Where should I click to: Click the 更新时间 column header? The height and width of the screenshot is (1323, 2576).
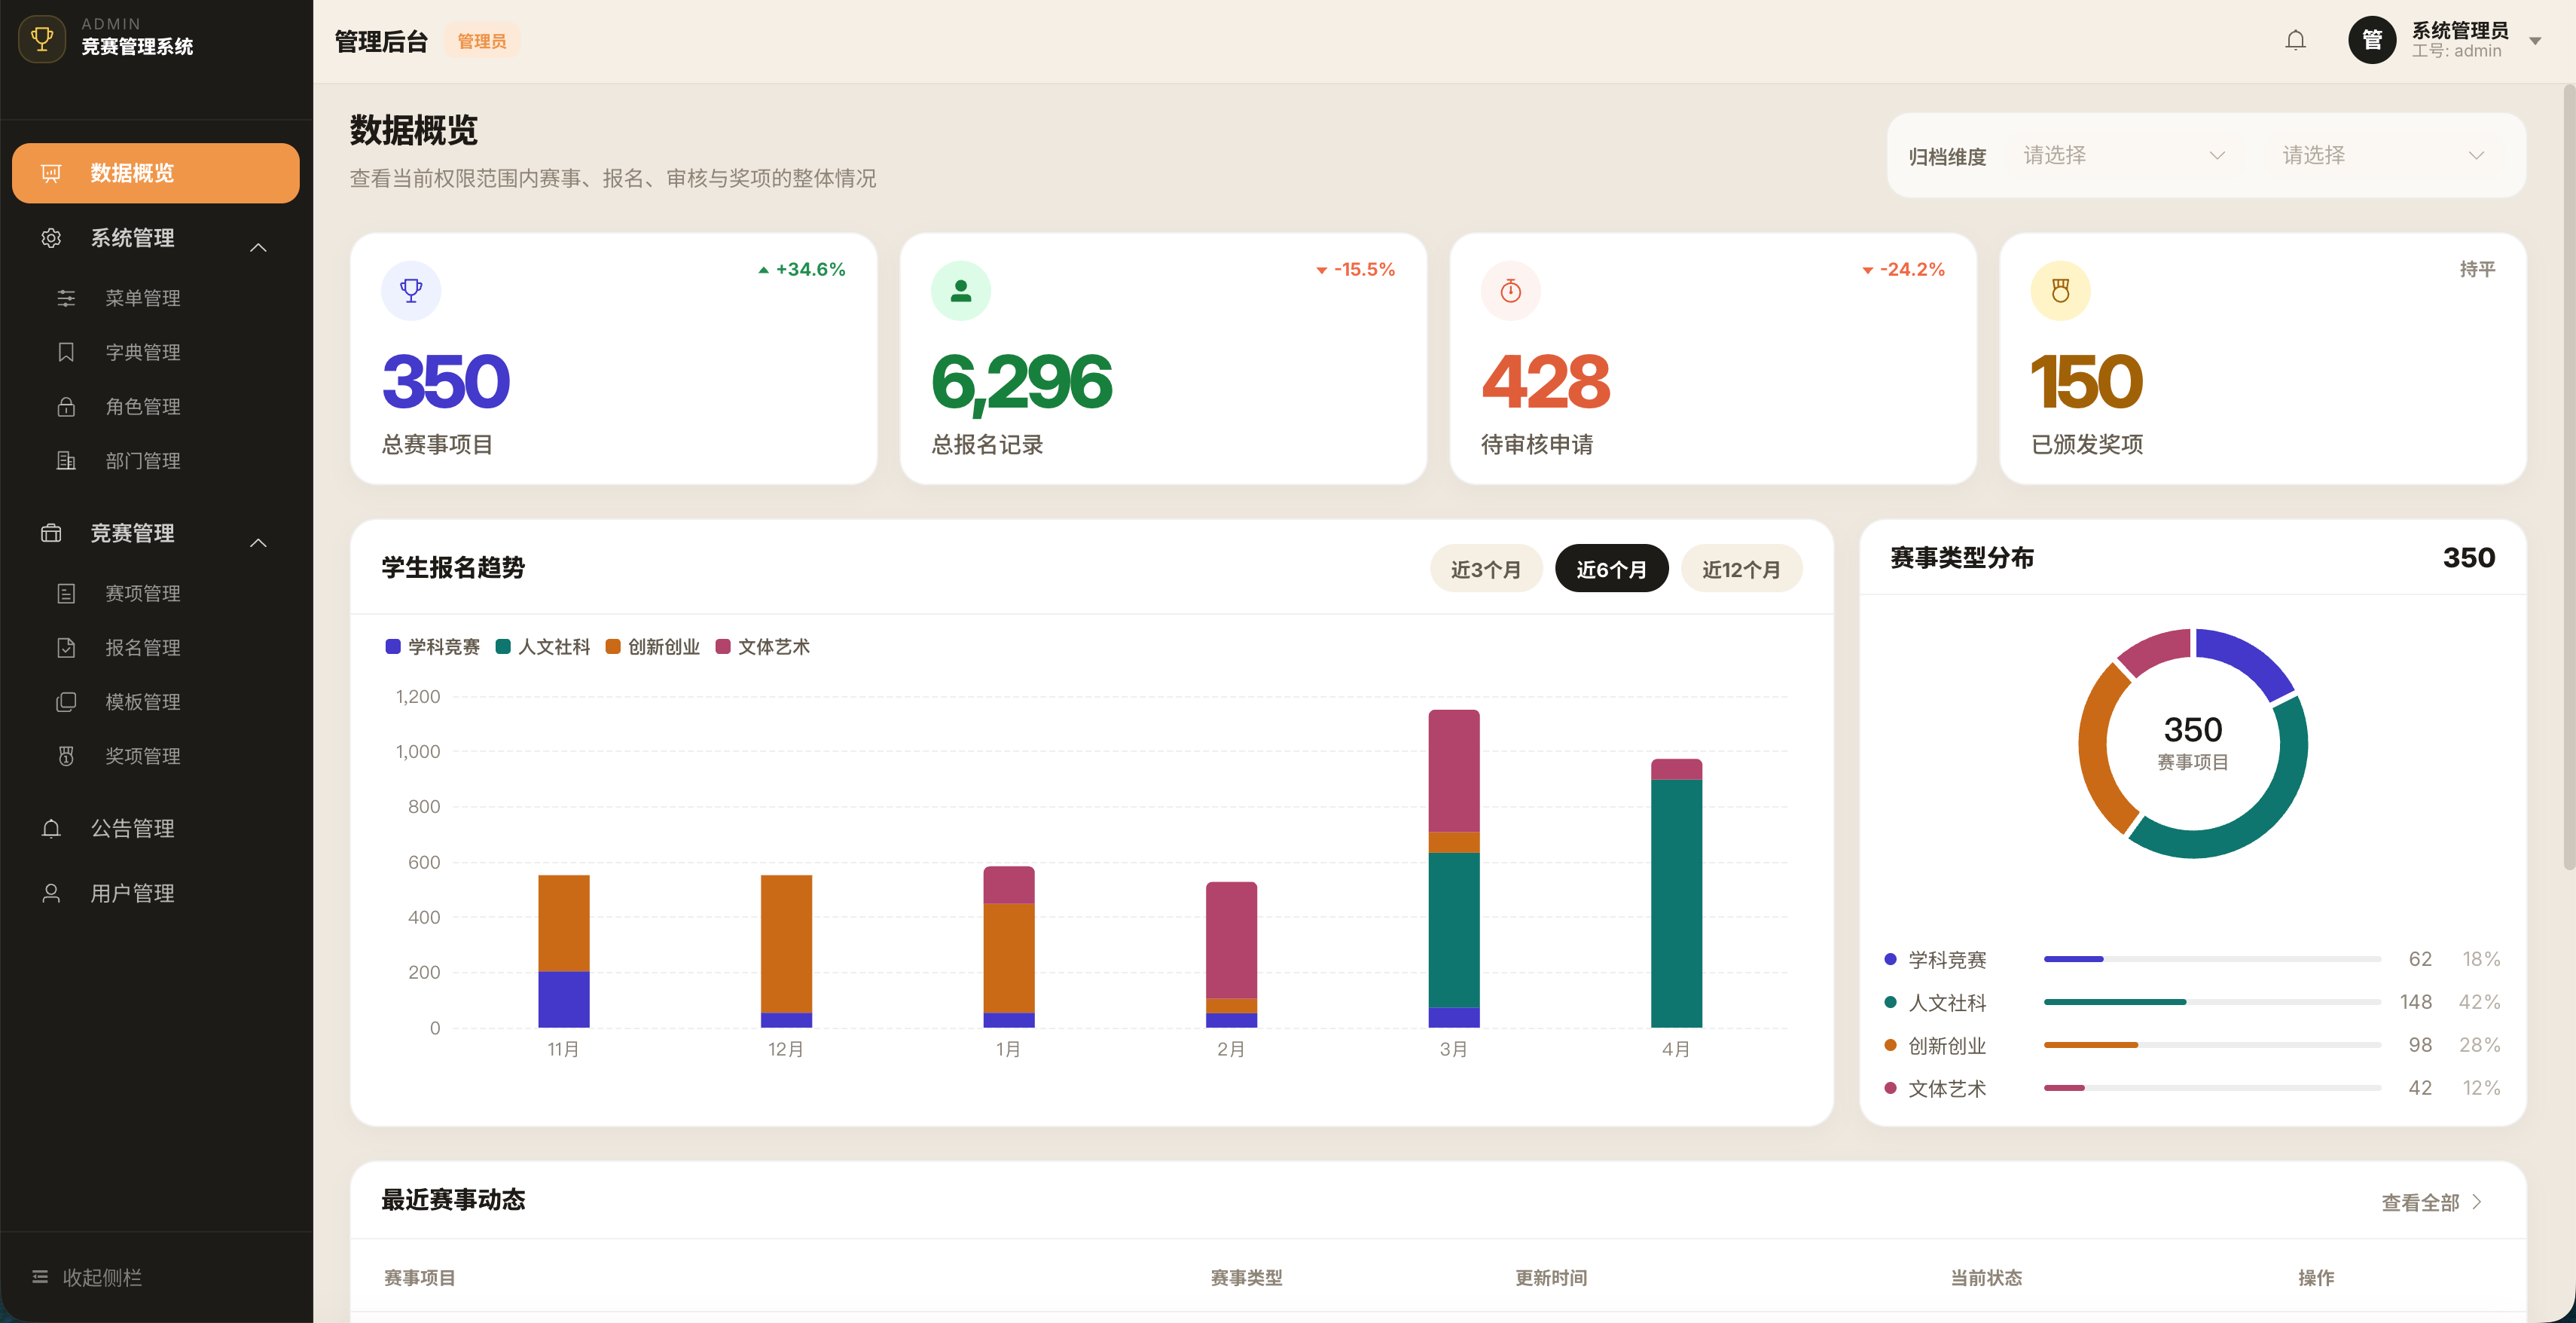pos(1551,1277)
